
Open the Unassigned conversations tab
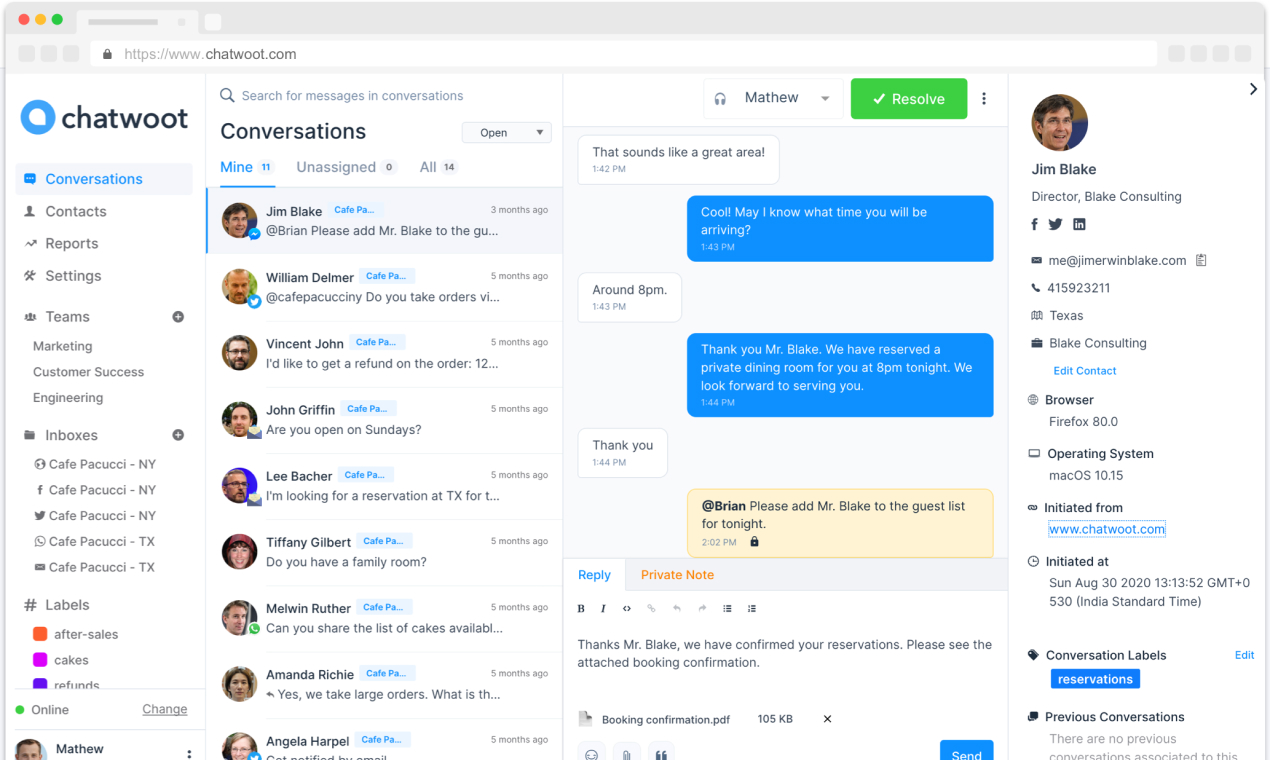338,167
